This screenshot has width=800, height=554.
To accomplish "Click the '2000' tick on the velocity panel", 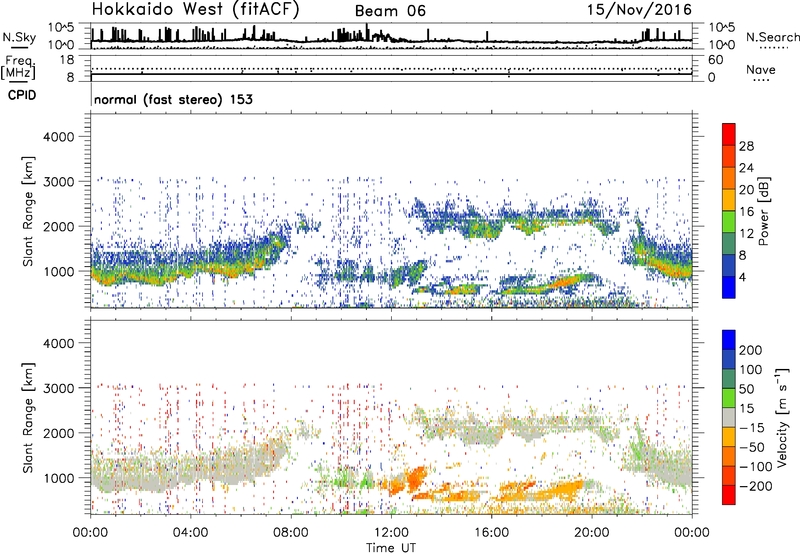I will [x=58, y=433].
